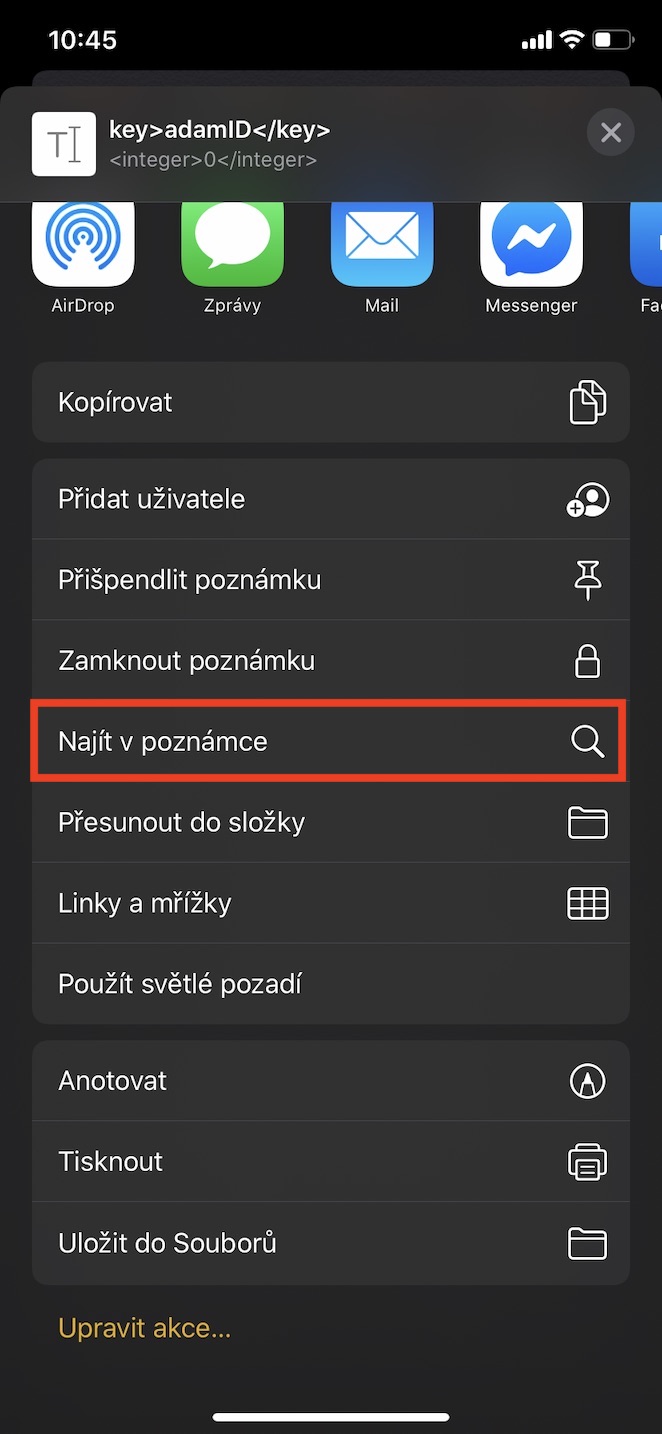Viewport: 662px width, 1434px height.
Task: Tap the pushpin icon
Action: point(587,580)
